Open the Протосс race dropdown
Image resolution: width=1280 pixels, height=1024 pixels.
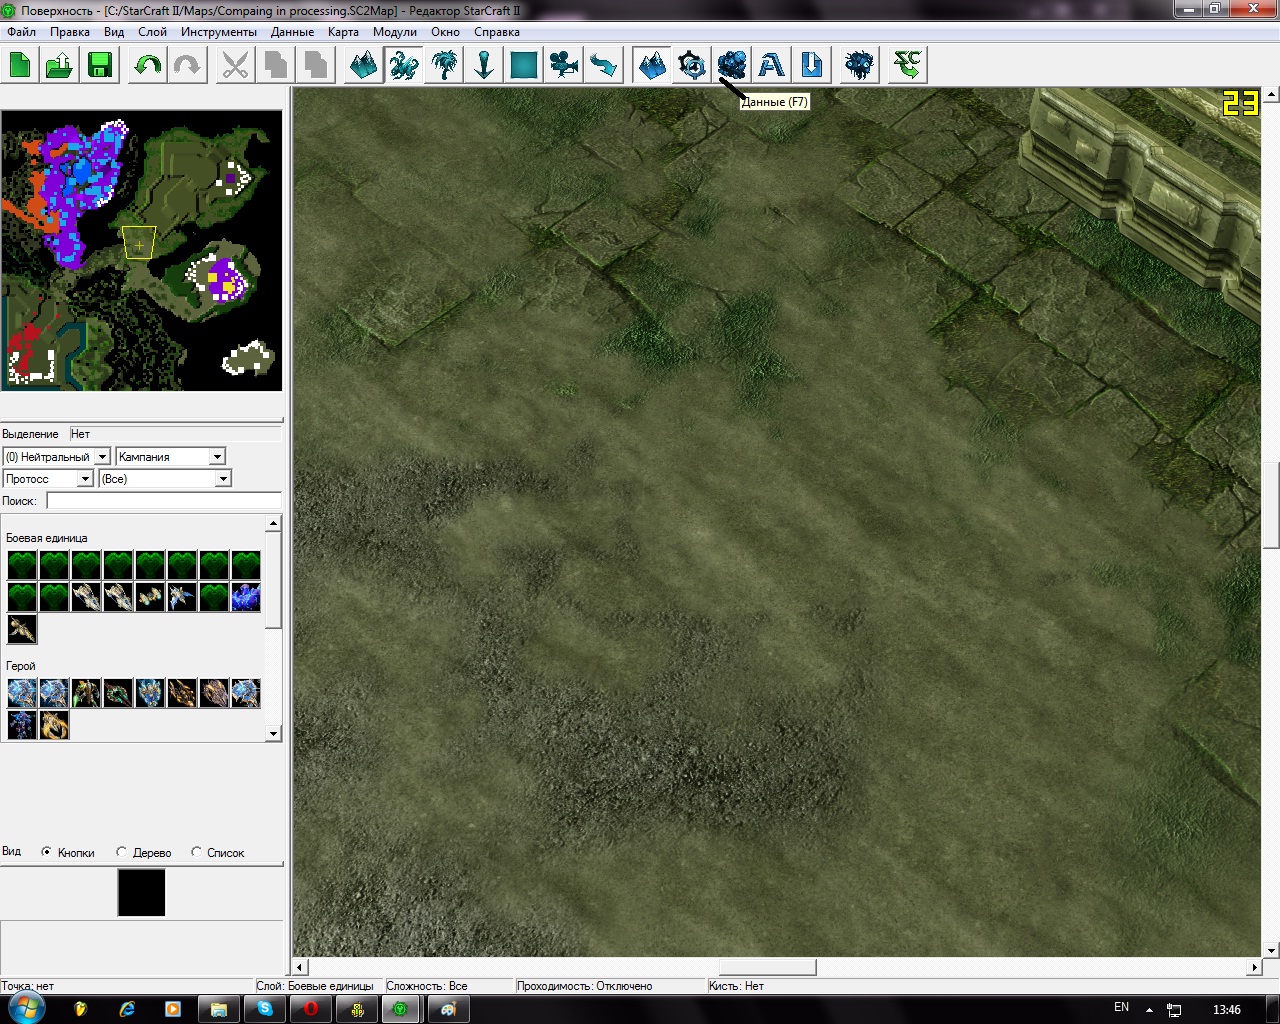48,479
